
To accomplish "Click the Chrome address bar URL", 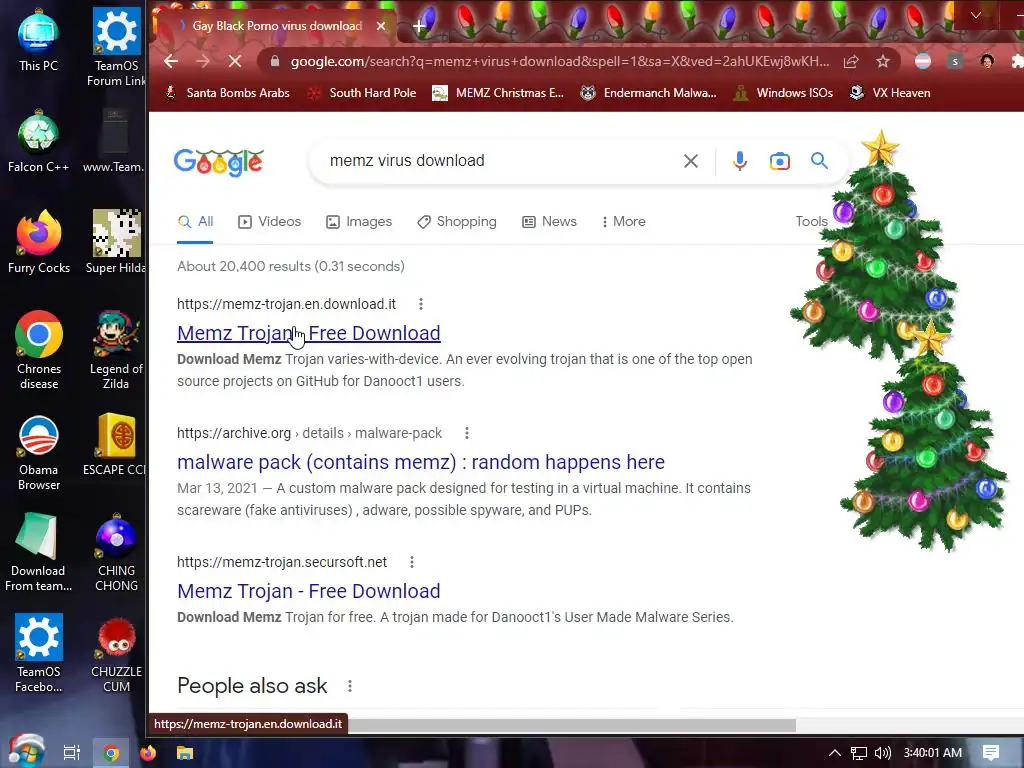I will click(560, 61).
